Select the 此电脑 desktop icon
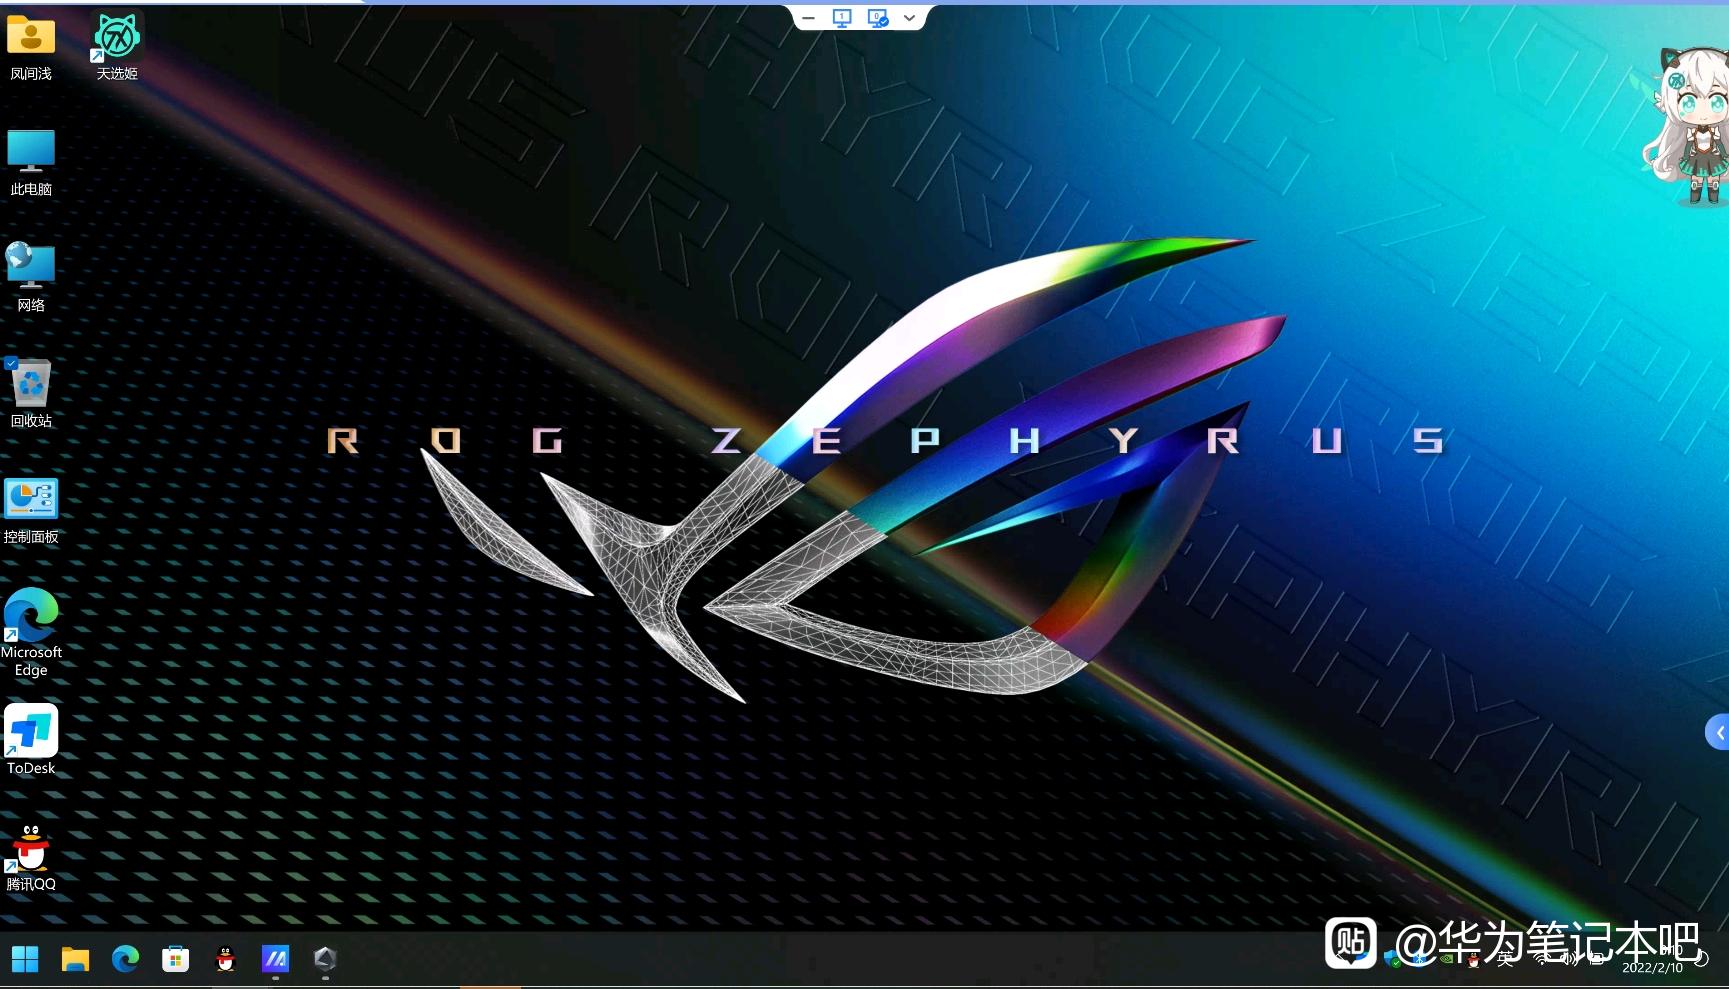 click(x=31, y=163)
